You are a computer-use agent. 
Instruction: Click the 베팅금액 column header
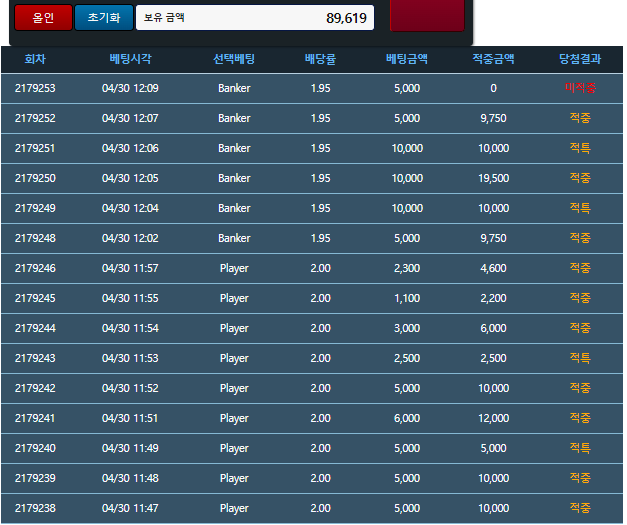407,59
